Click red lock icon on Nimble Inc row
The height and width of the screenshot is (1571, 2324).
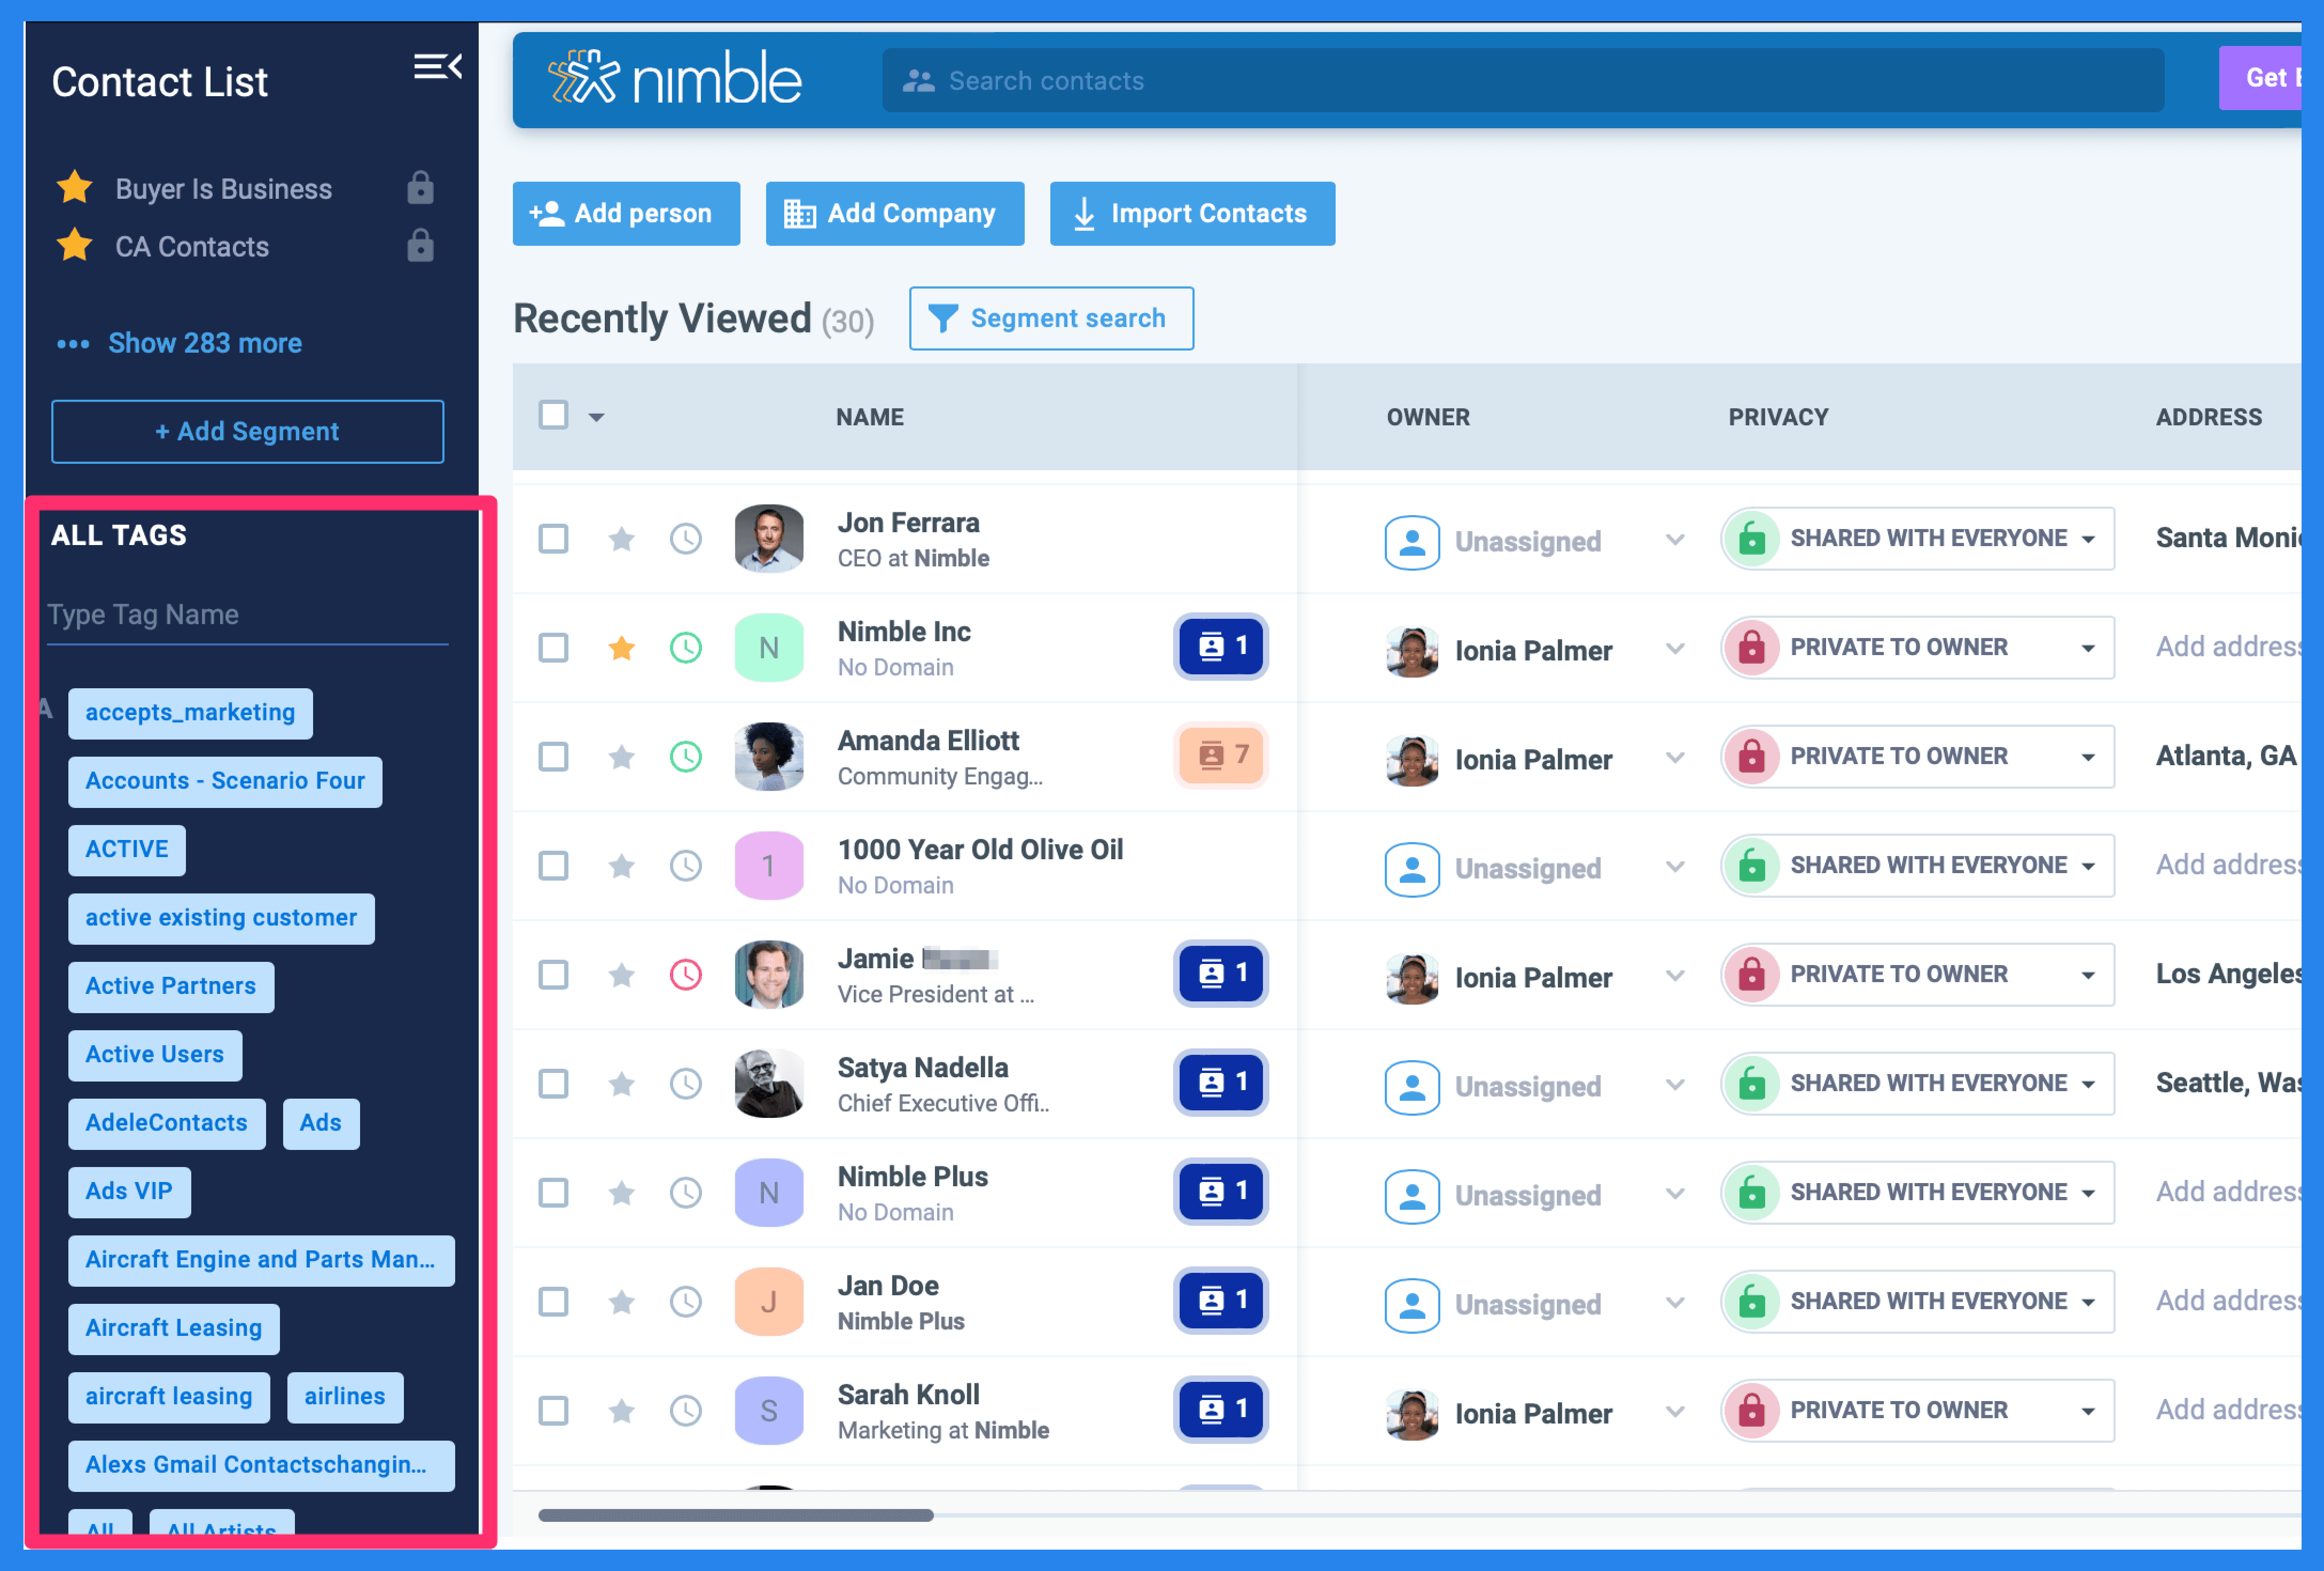1752,648
